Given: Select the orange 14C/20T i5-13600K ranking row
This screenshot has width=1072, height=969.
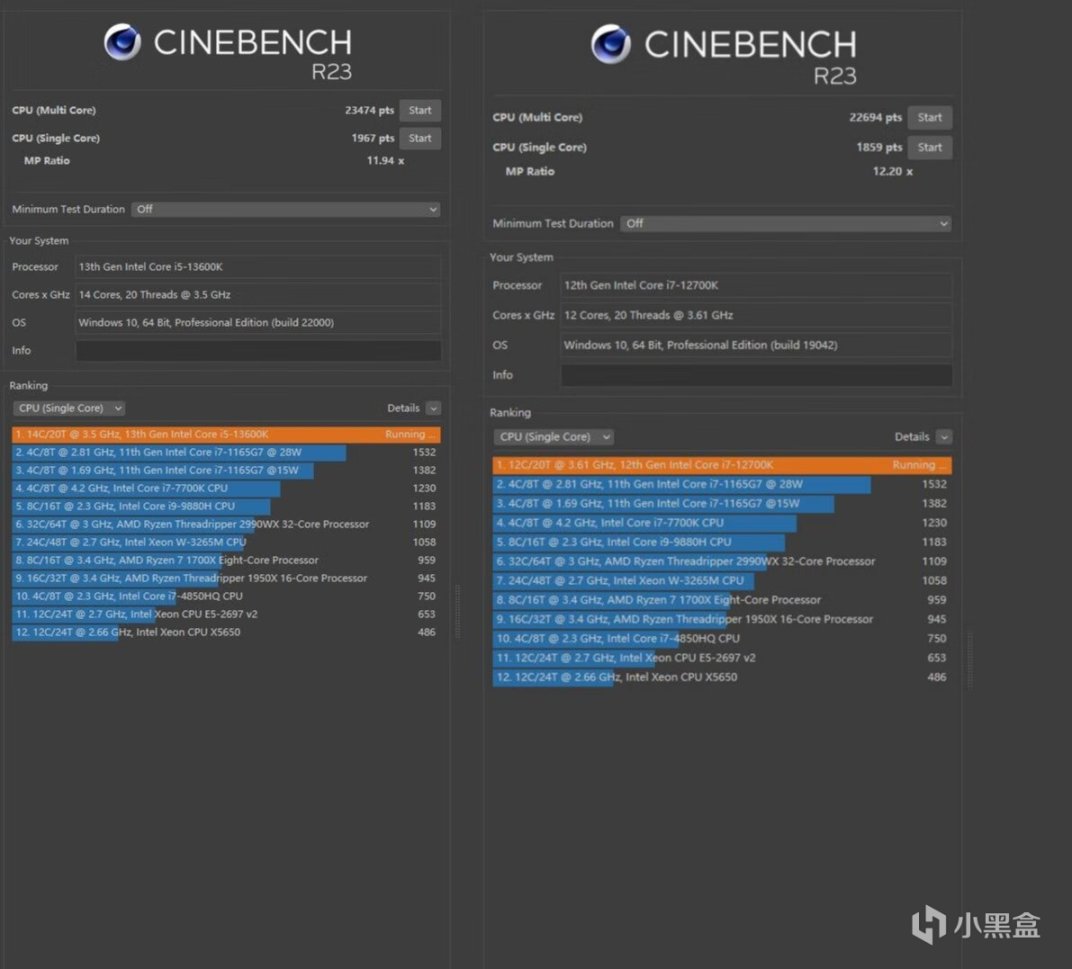Looking at the screenshot, I should pos(226,435).
